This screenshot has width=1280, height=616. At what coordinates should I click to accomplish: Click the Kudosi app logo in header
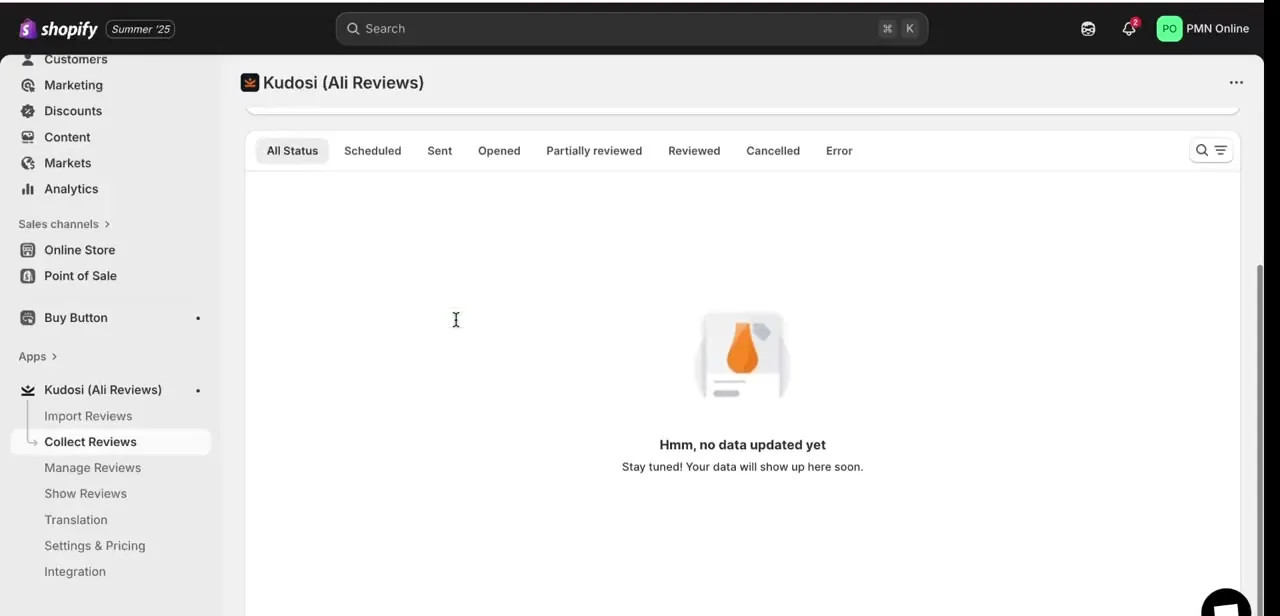coord(250,83)
